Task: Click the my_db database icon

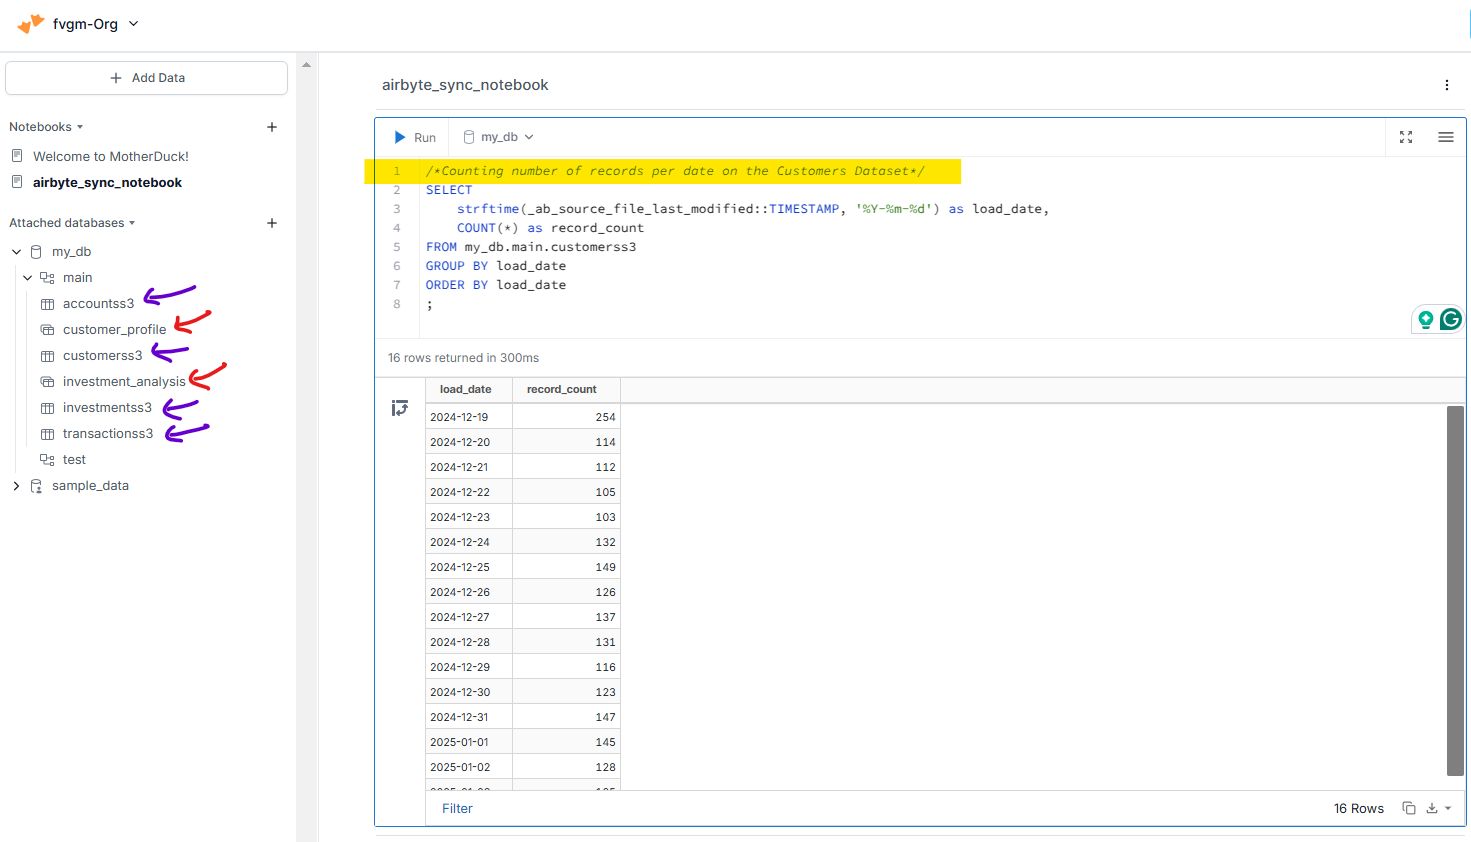Action: point(36,252)
